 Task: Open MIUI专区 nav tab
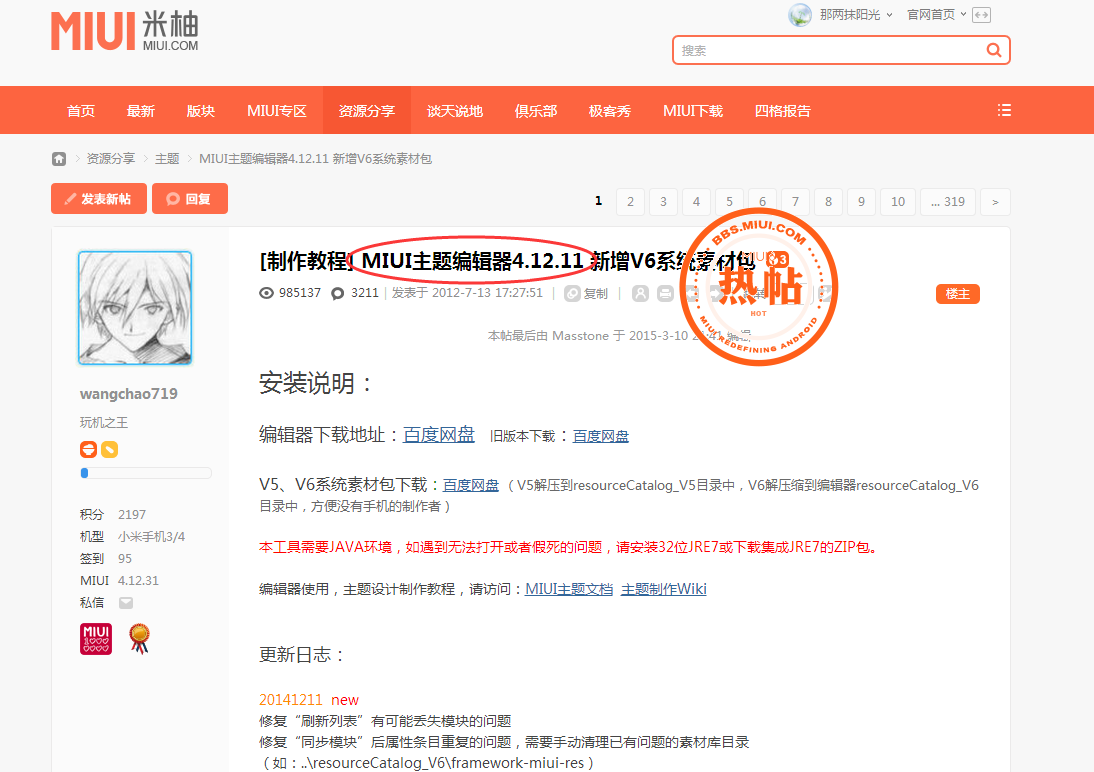tap(277, 110)
